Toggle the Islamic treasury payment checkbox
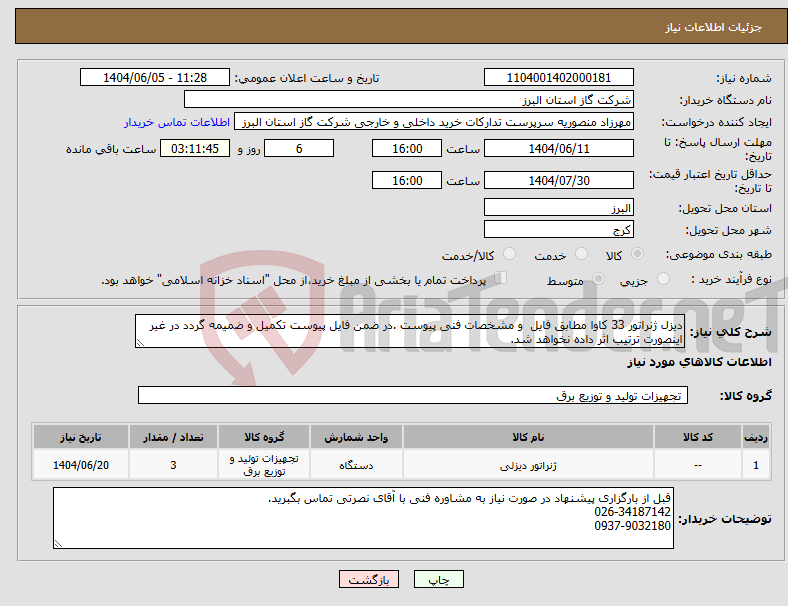 501,278
